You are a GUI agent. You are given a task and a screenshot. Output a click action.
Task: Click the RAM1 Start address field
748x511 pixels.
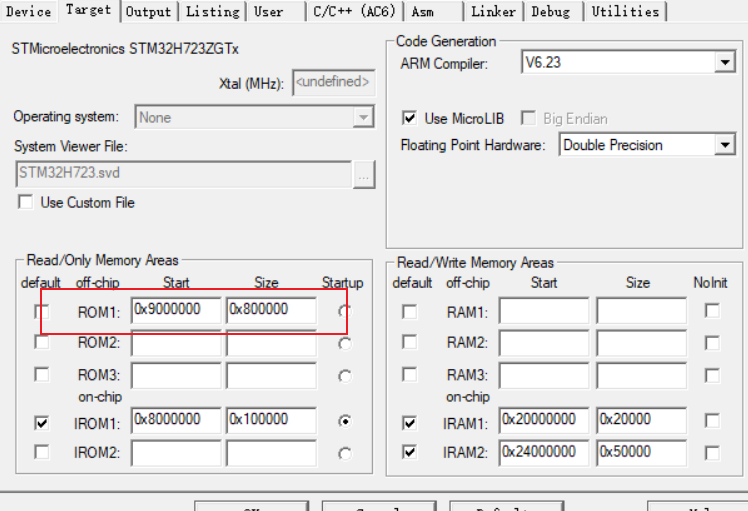pyautogui.click(x=544, y=310)
